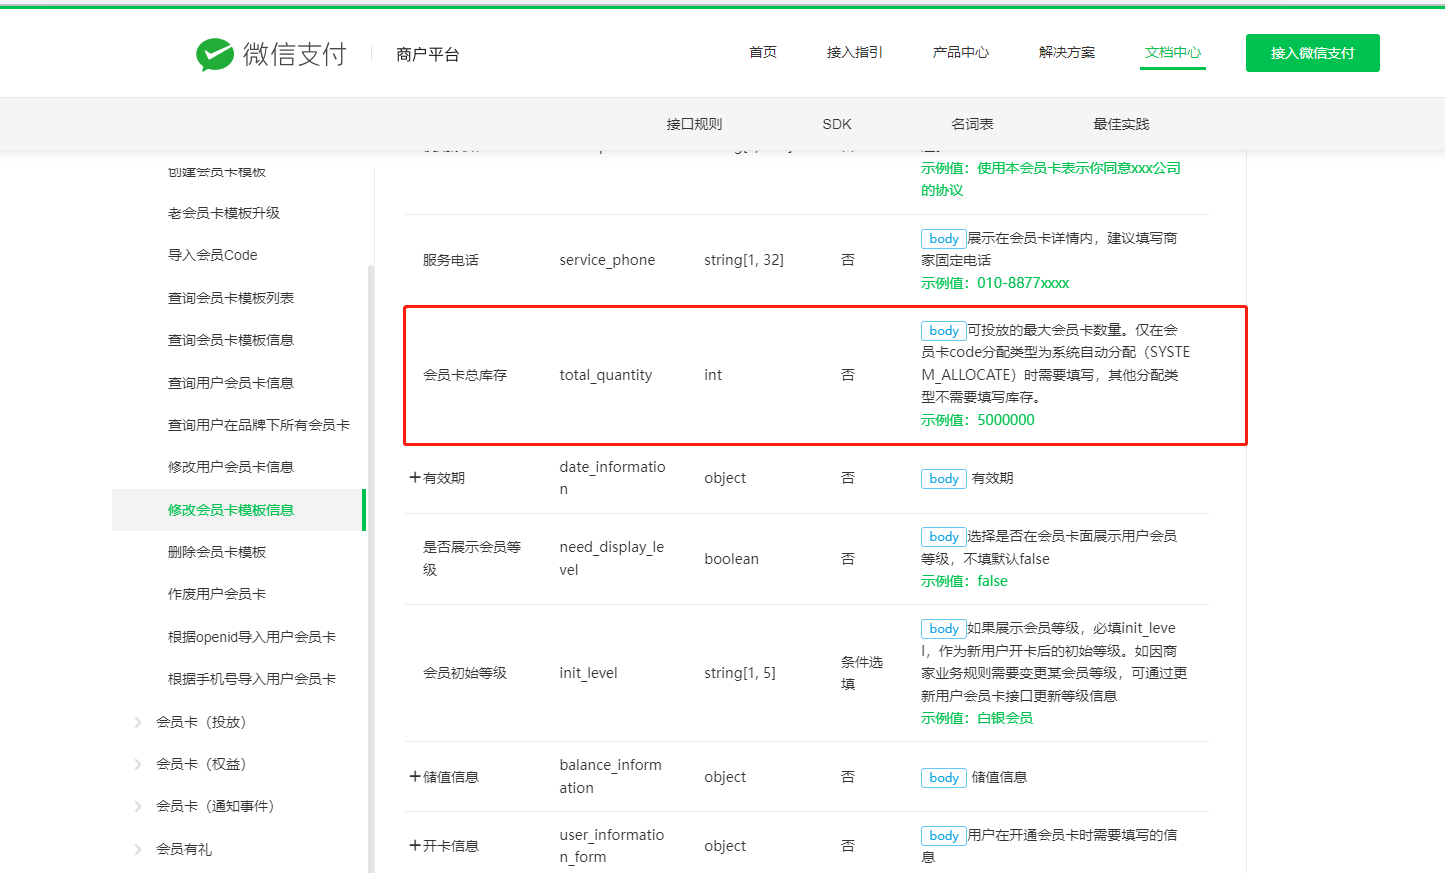Image resolution: width=1445 pixels, height=873 pixels.
Task: Open 删除会员卡模板 in the sidebar
Action: pos(217,552)
